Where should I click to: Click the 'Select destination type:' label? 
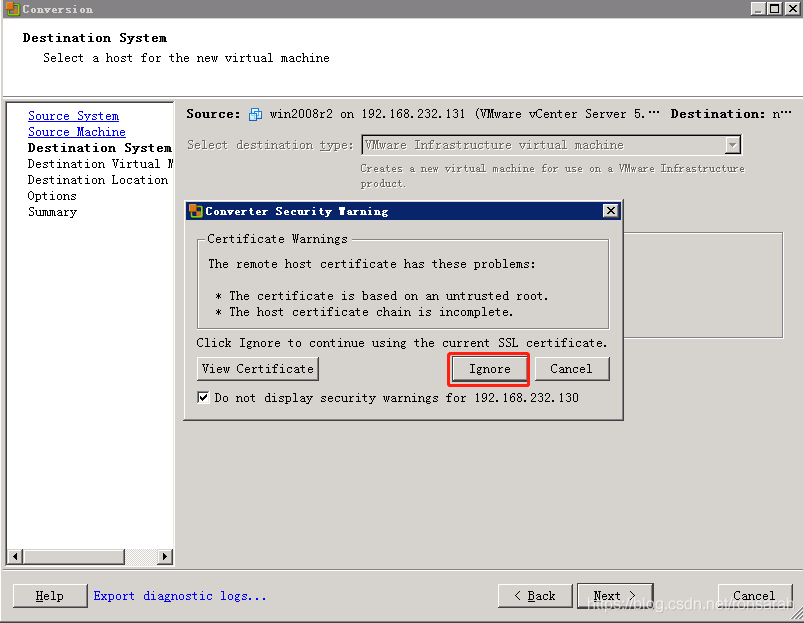coord(270,145)
